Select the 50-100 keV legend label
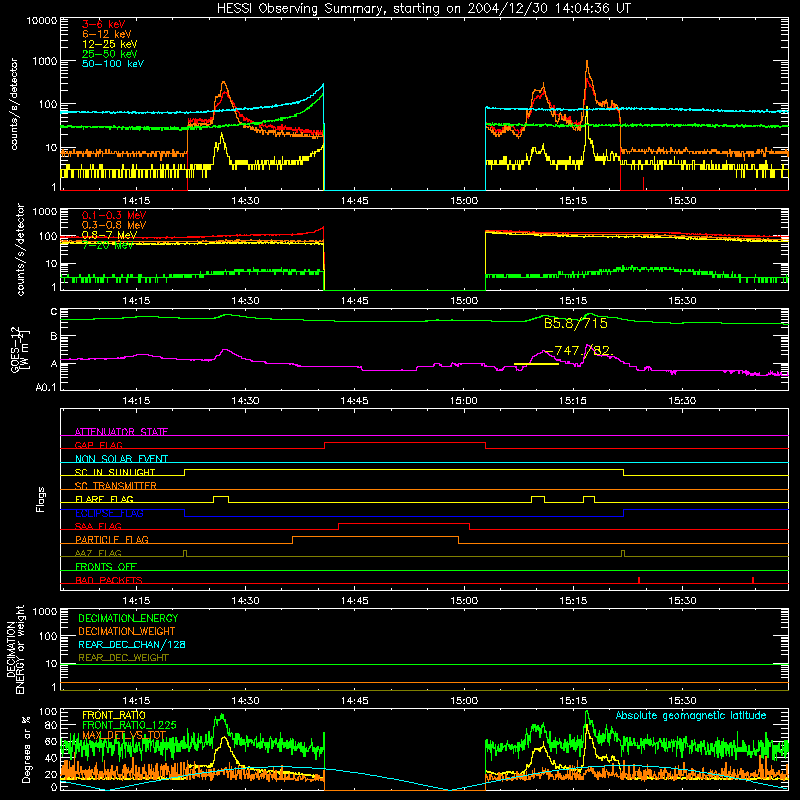 pyautogui.click(x=112, y=64)
